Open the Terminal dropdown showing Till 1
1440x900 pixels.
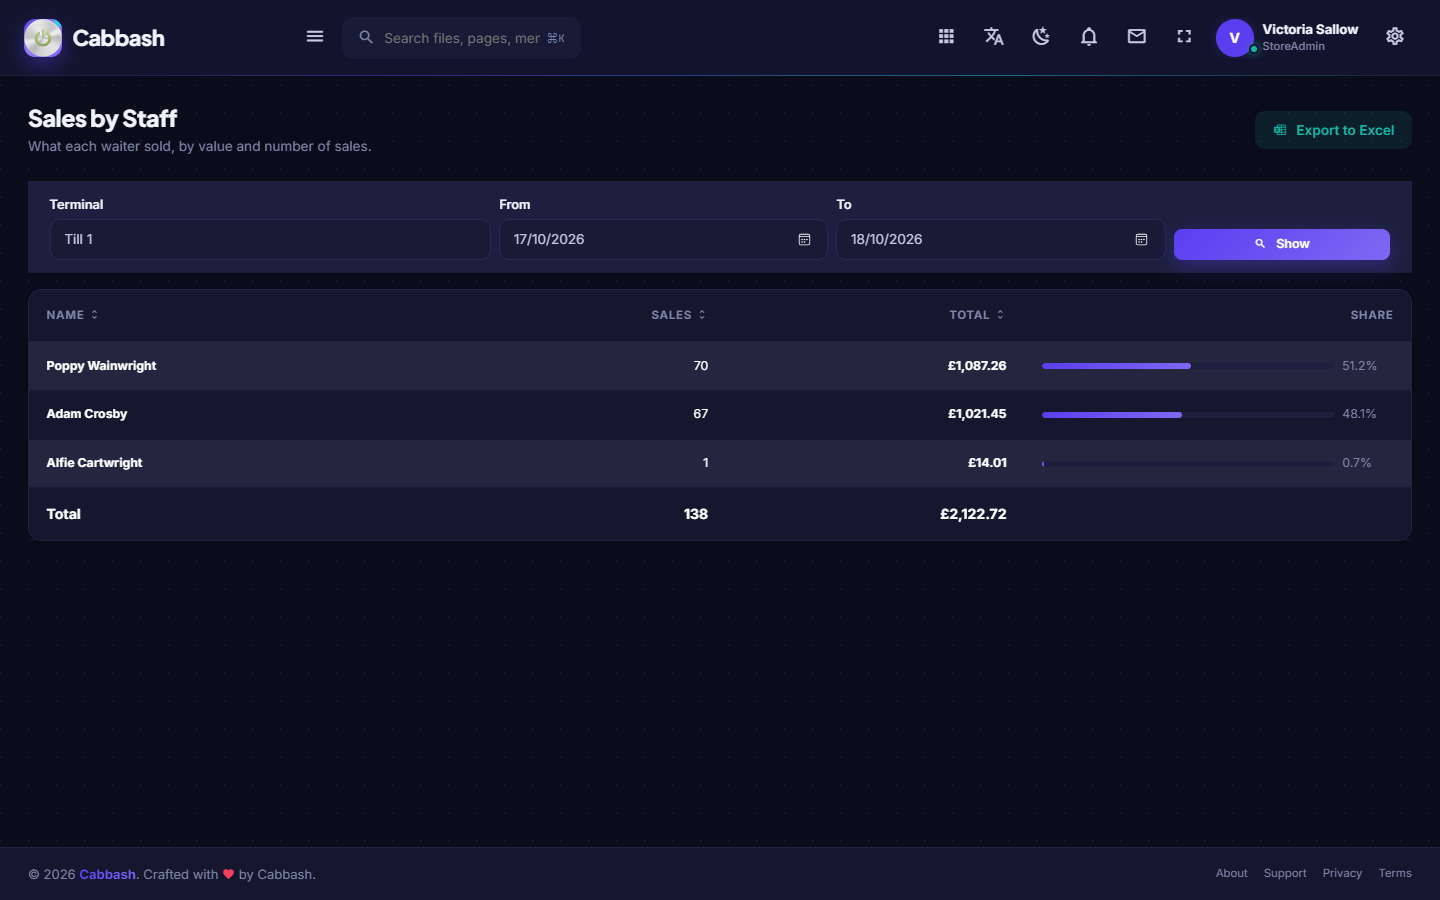pos(270,240)
